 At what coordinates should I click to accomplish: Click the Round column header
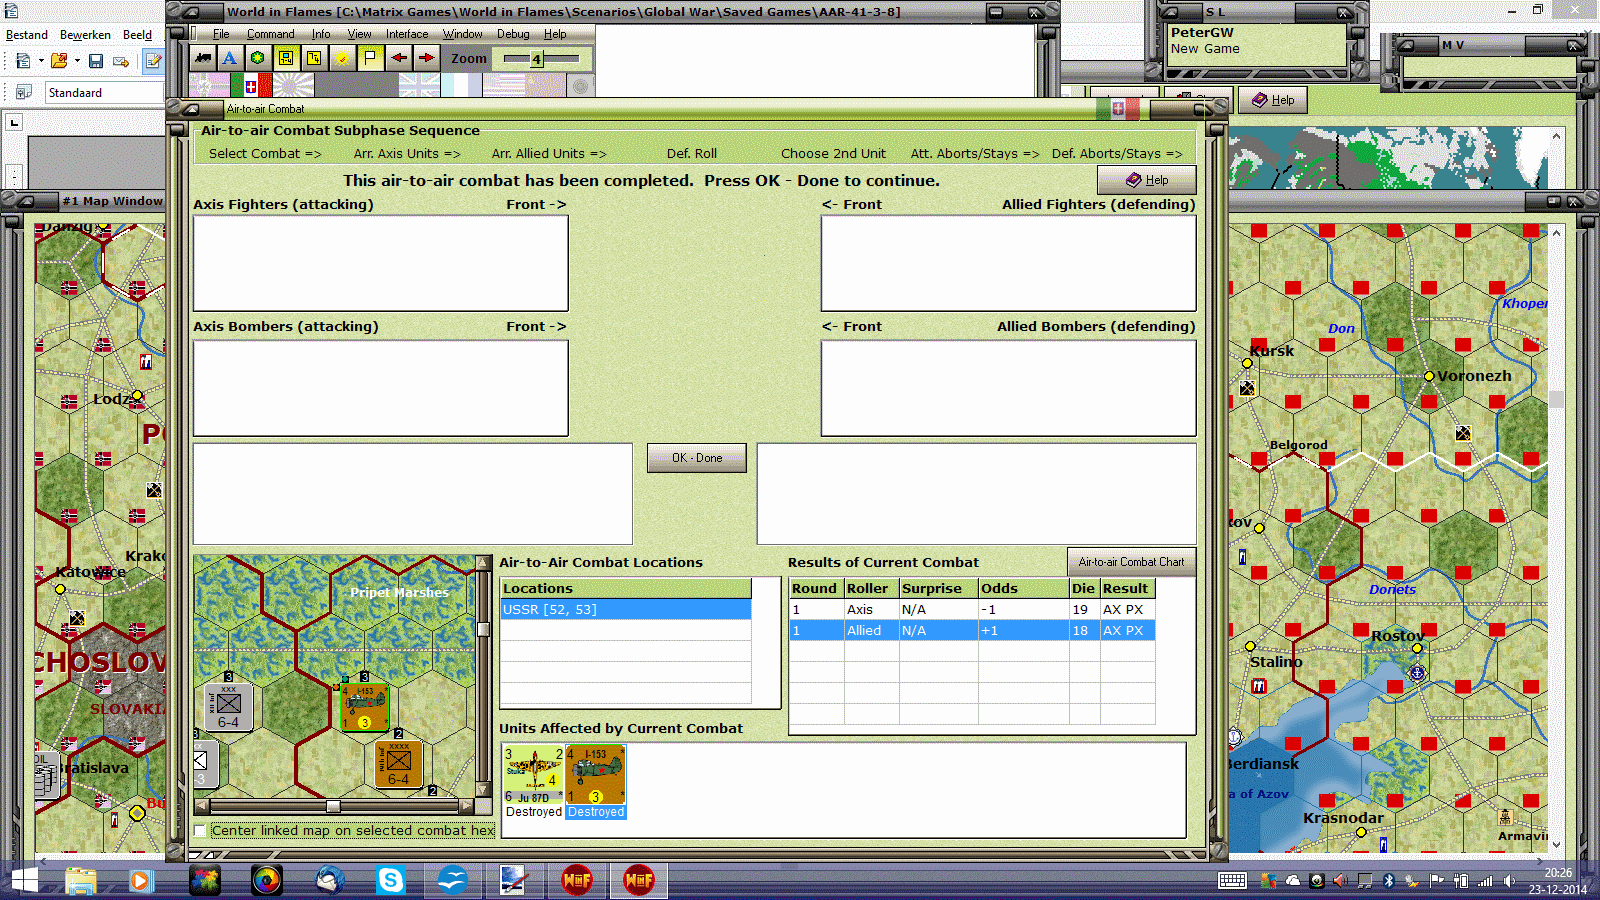pyautogui.click(x=816, y=589)
